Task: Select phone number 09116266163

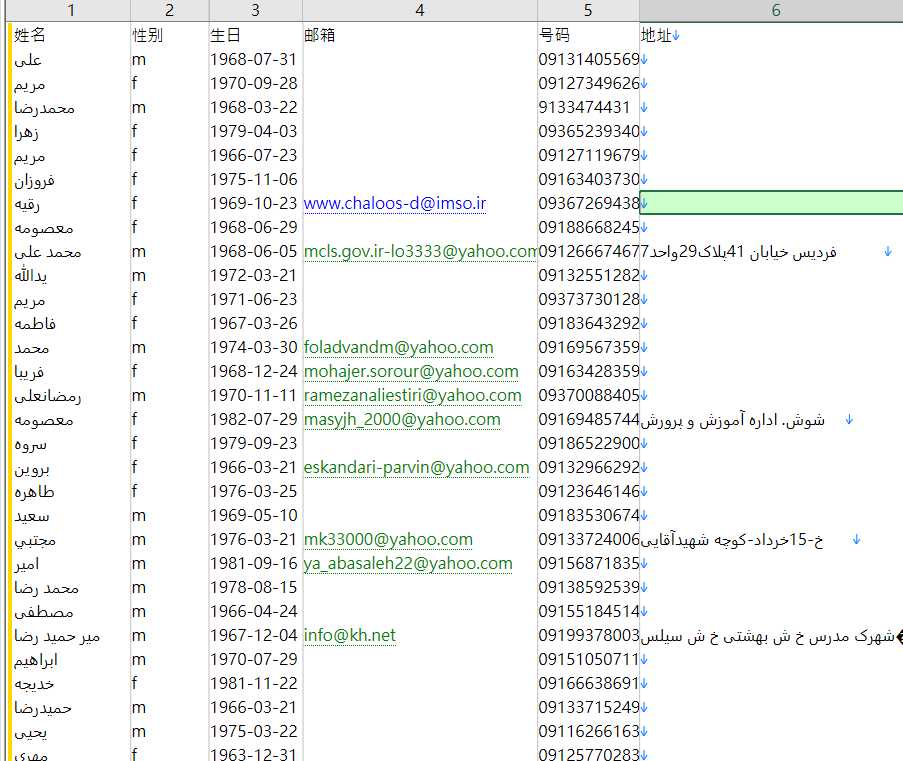Action: click(x=588, y=732)
